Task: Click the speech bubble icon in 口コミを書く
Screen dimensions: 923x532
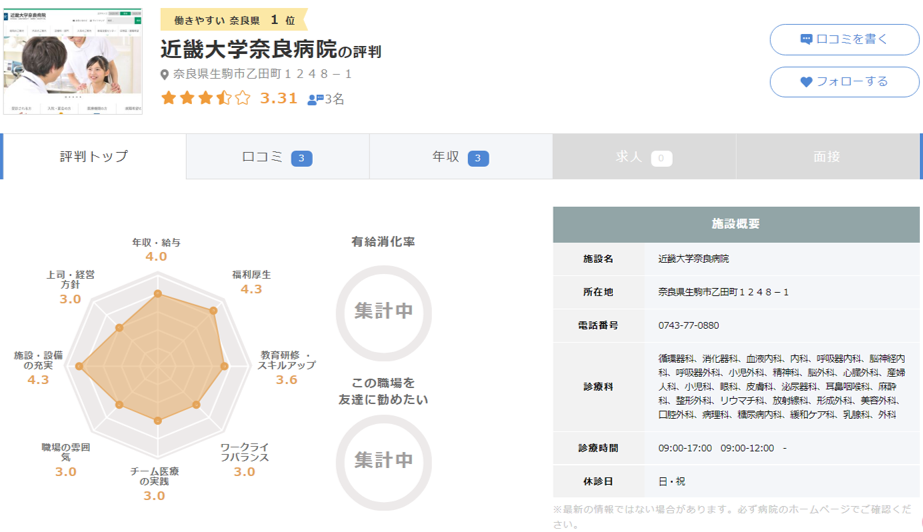Action: pos(806,39)
